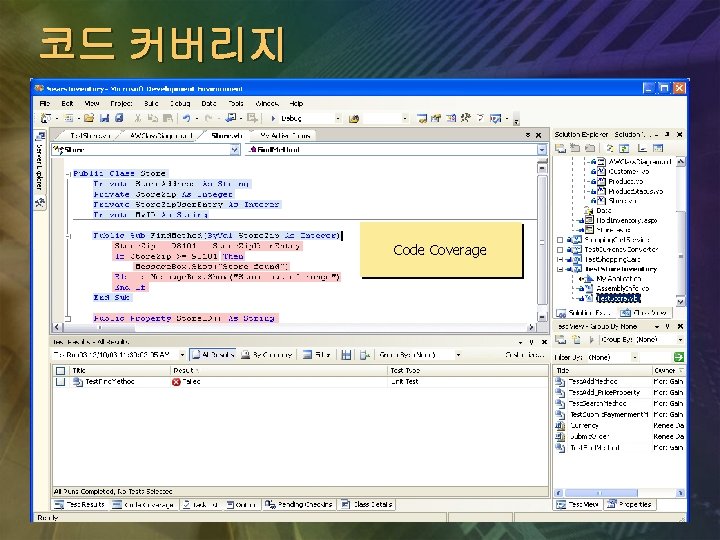This screenshot has width=720, height=540.
Task: Select Customer.vb in Solution Explorer
Action: coord(629,172)
